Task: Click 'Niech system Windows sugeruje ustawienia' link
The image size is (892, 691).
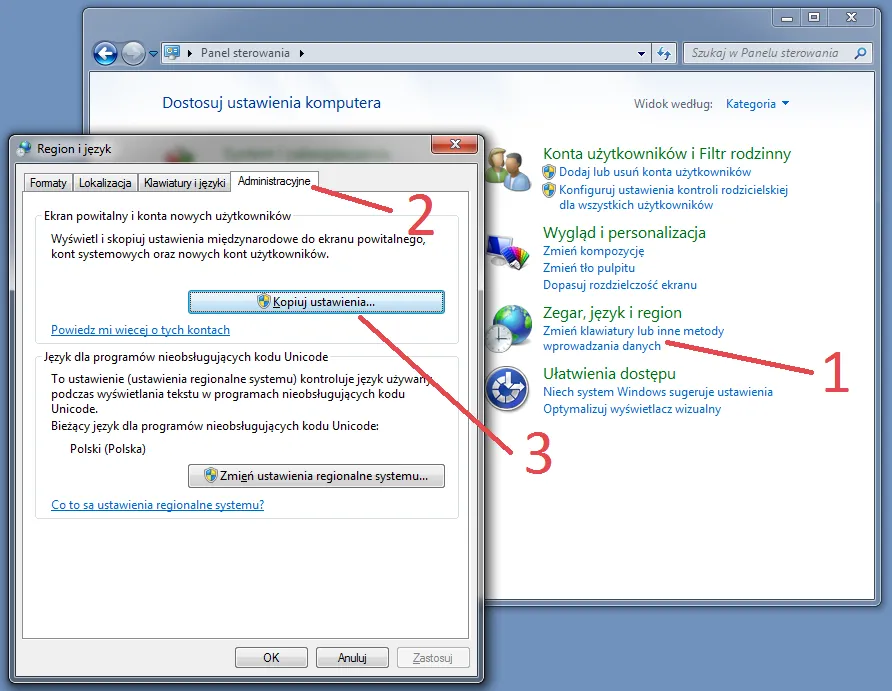Action: (x=658, y=392)
